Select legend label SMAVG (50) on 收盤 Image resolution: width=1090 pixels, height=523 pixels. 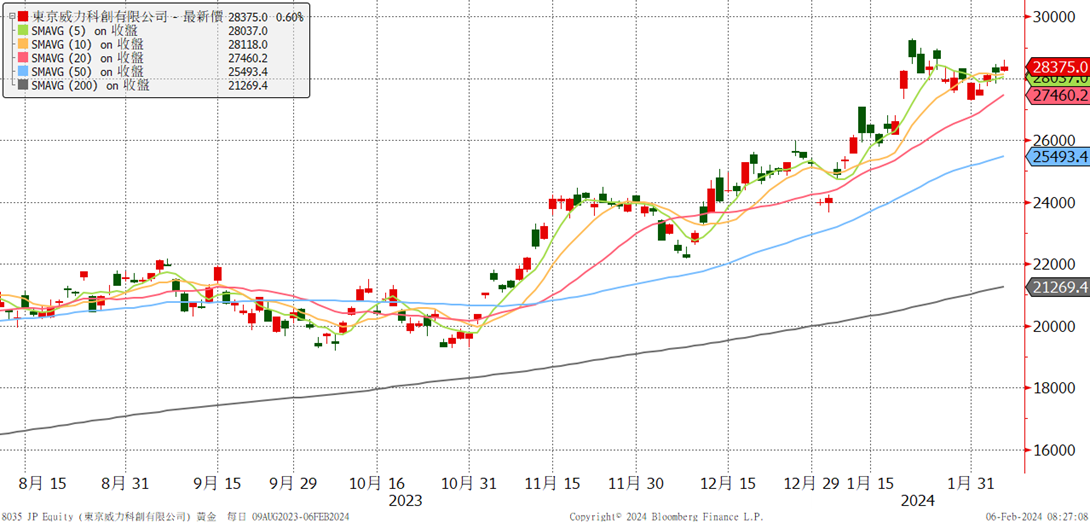click(x=88, y=72)
